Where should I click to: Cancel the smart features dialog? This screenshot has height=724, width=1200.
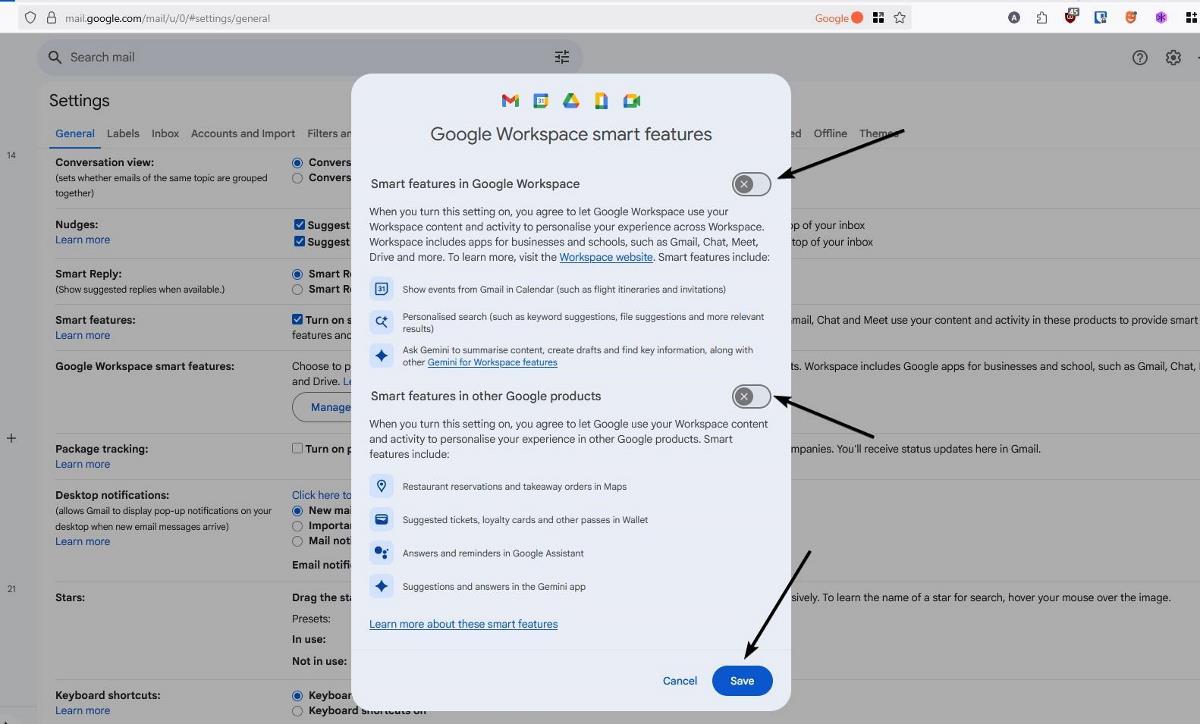680,681
